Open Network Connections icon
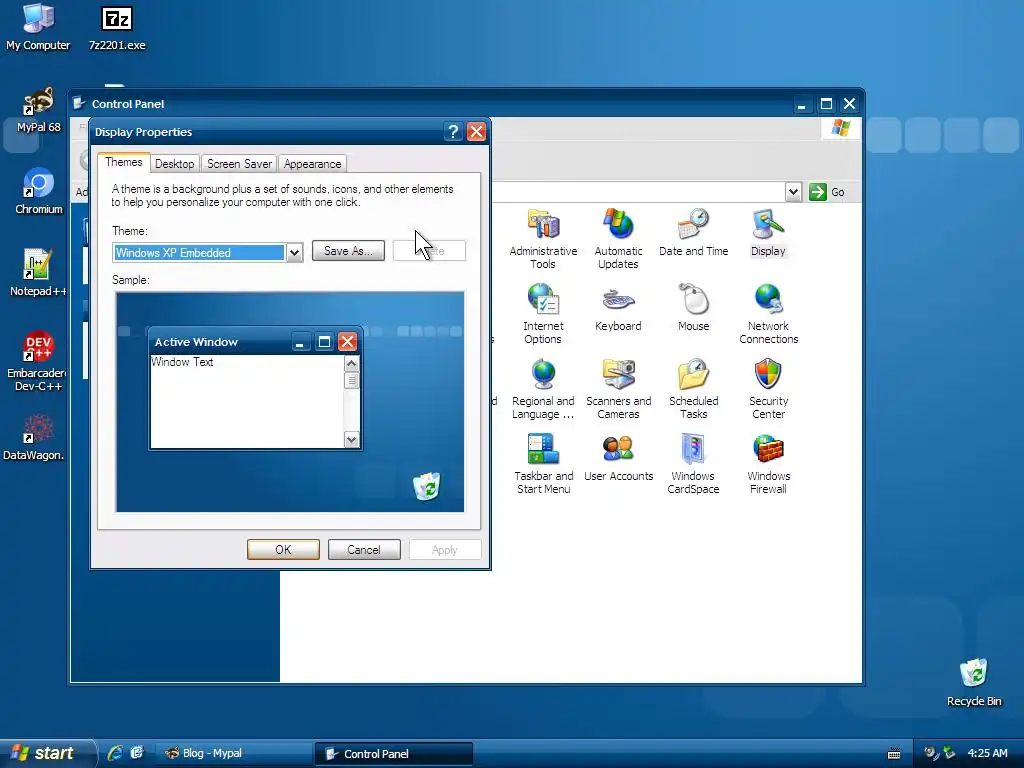Viewport: 1024px width, 768px height. tap(768, 314)
